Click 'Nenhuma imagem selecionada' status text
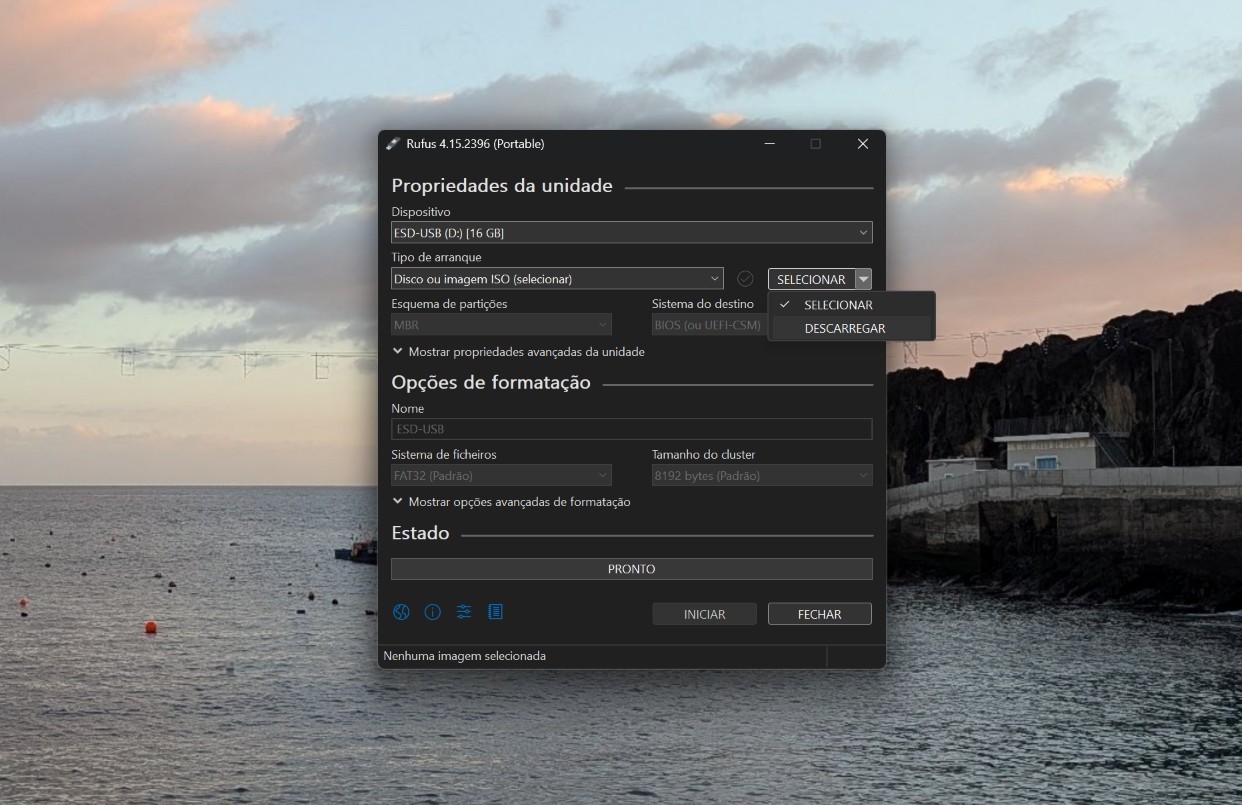This screenshot has height=805, width=1242. click(465, 656)
